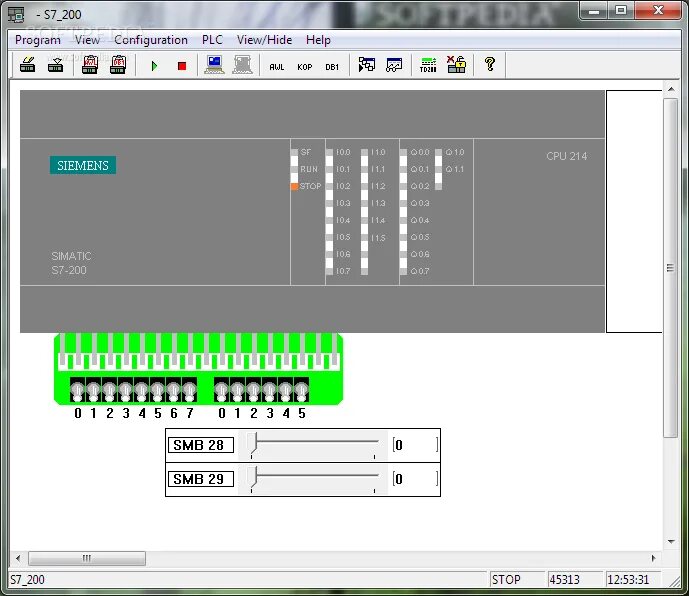Viewport: 689px width, 596px height.
Task: Toggle switch 4 in the six-switch group
Action: tap(286, 390)
